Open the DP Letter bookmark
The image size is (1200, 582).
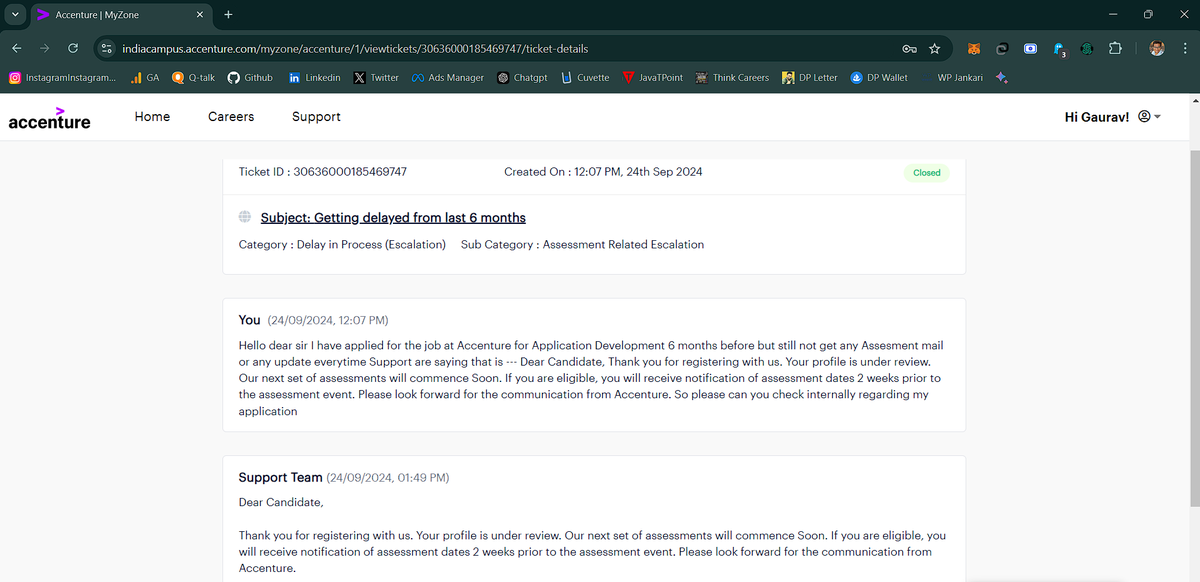(810, 77)
